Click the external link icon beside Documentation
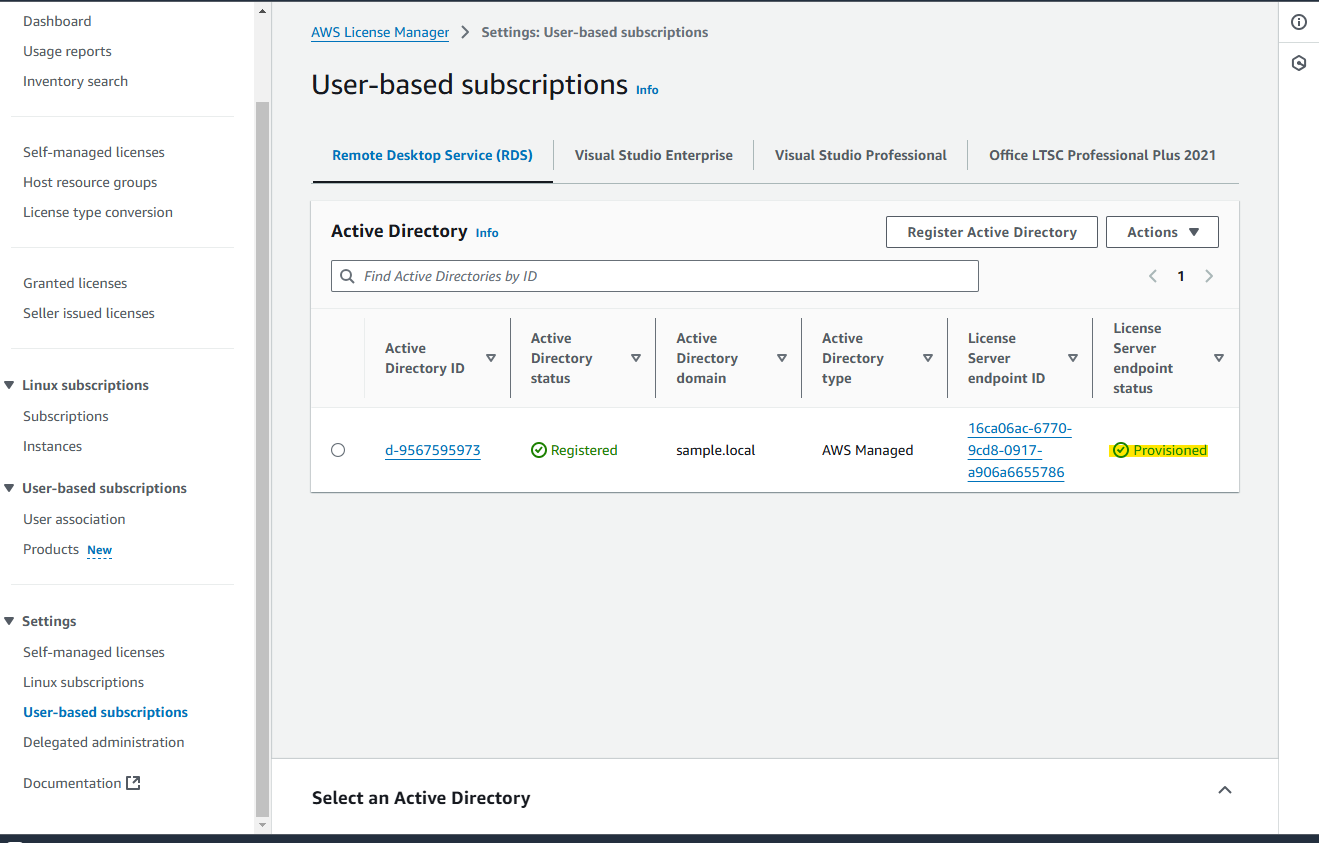 133,783
